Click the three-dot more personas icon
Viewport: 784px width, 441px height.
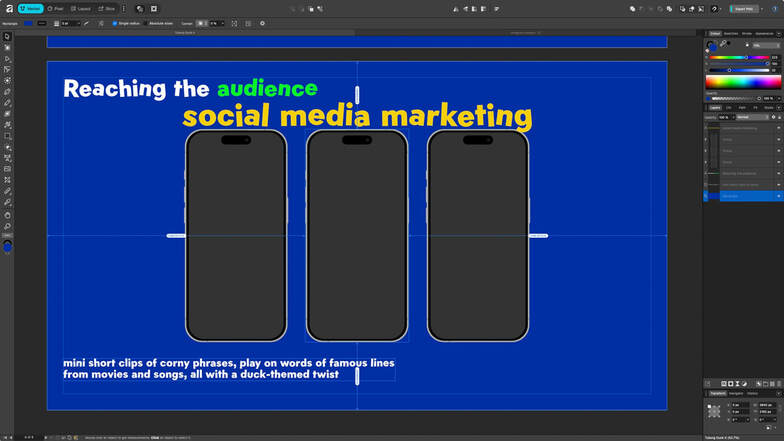click(x=125, y=8)
